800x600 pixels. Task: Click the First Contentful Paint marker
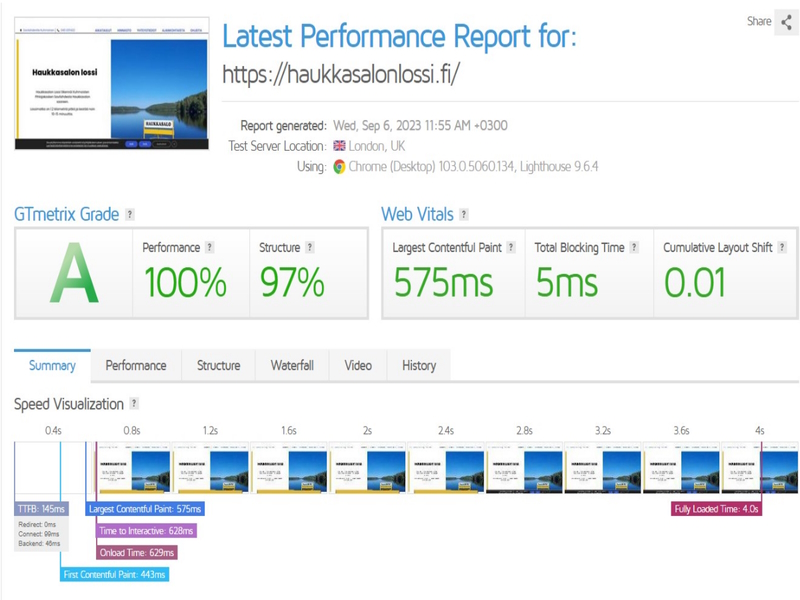pos(115,575)
